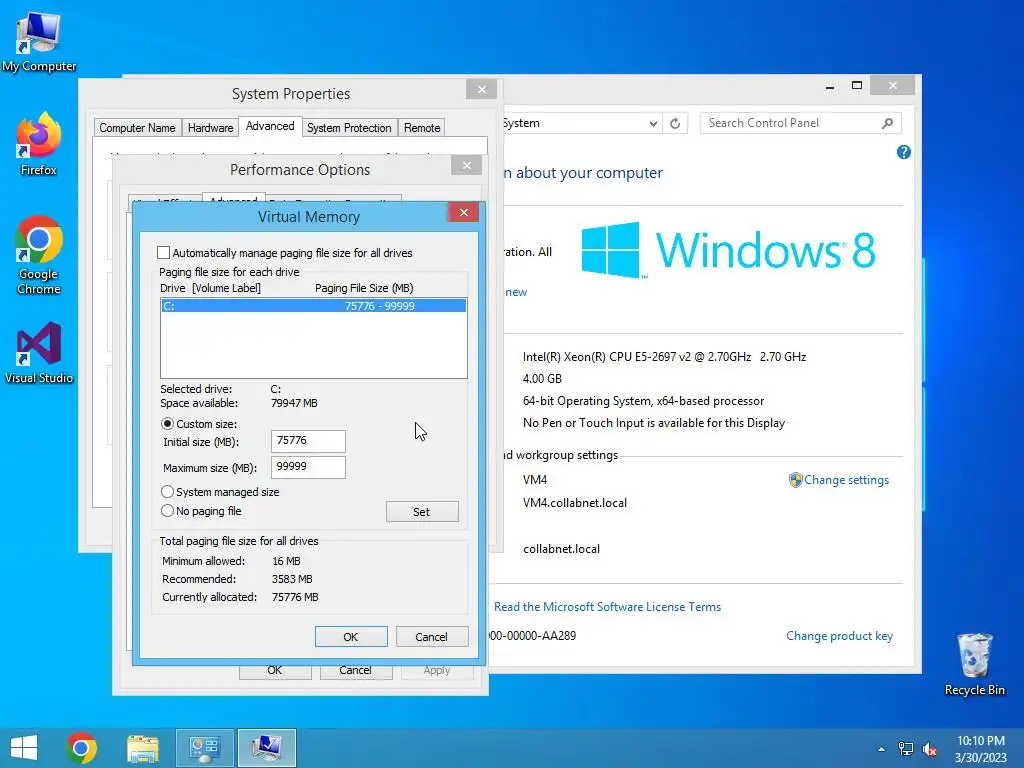Select the Advanced tab in System Properties
This screenshot has height=768, width=1024.
(x=270, y=127)
